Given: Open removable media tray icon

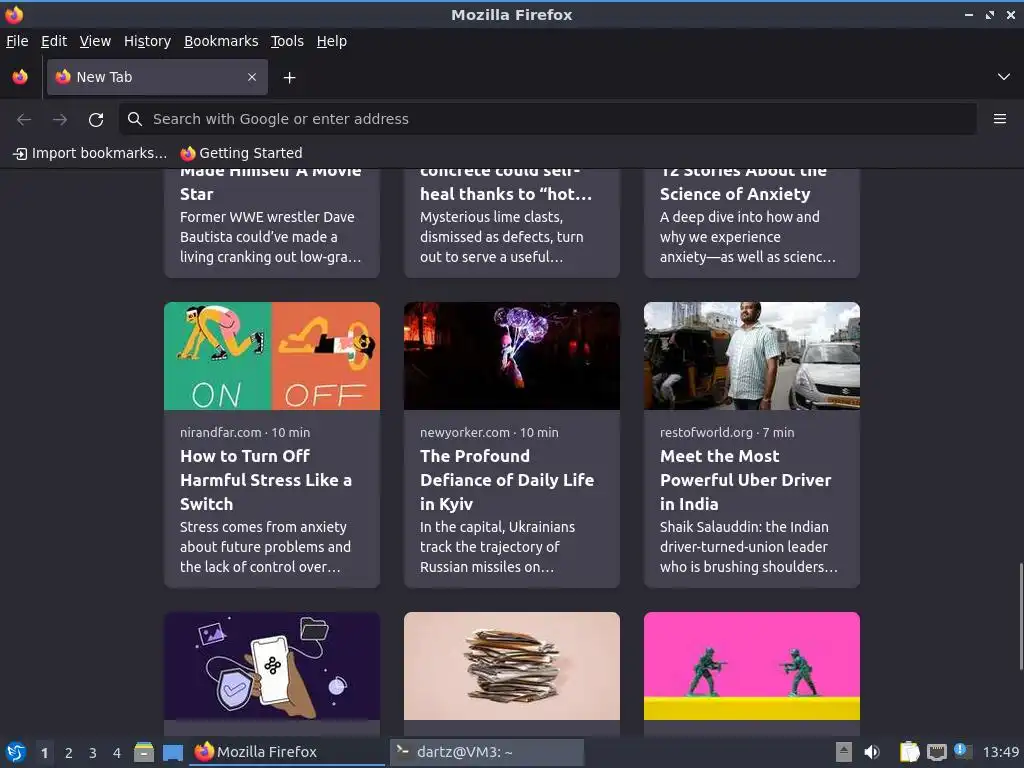Looking at the screenshot, I should [x=844, y=752].
